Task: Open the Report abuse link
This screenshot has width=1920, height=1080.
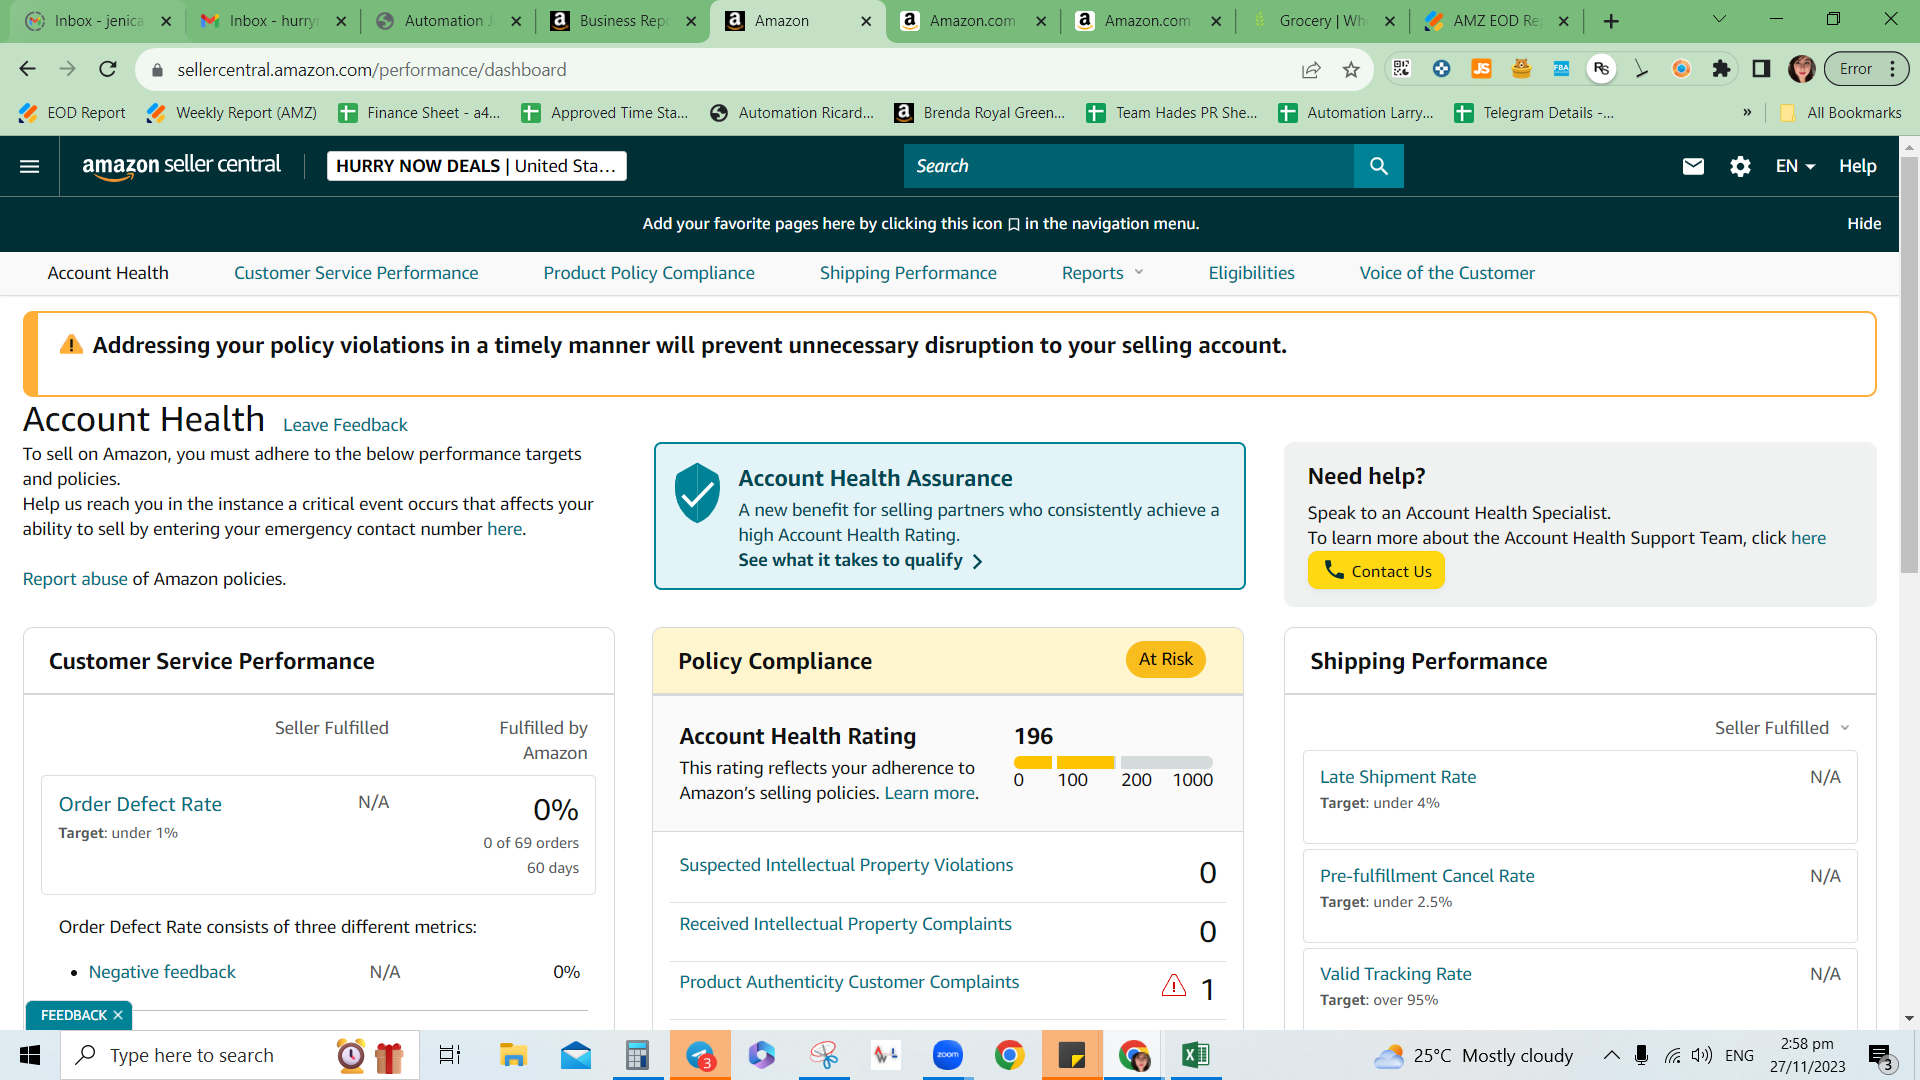Action: 75,579
